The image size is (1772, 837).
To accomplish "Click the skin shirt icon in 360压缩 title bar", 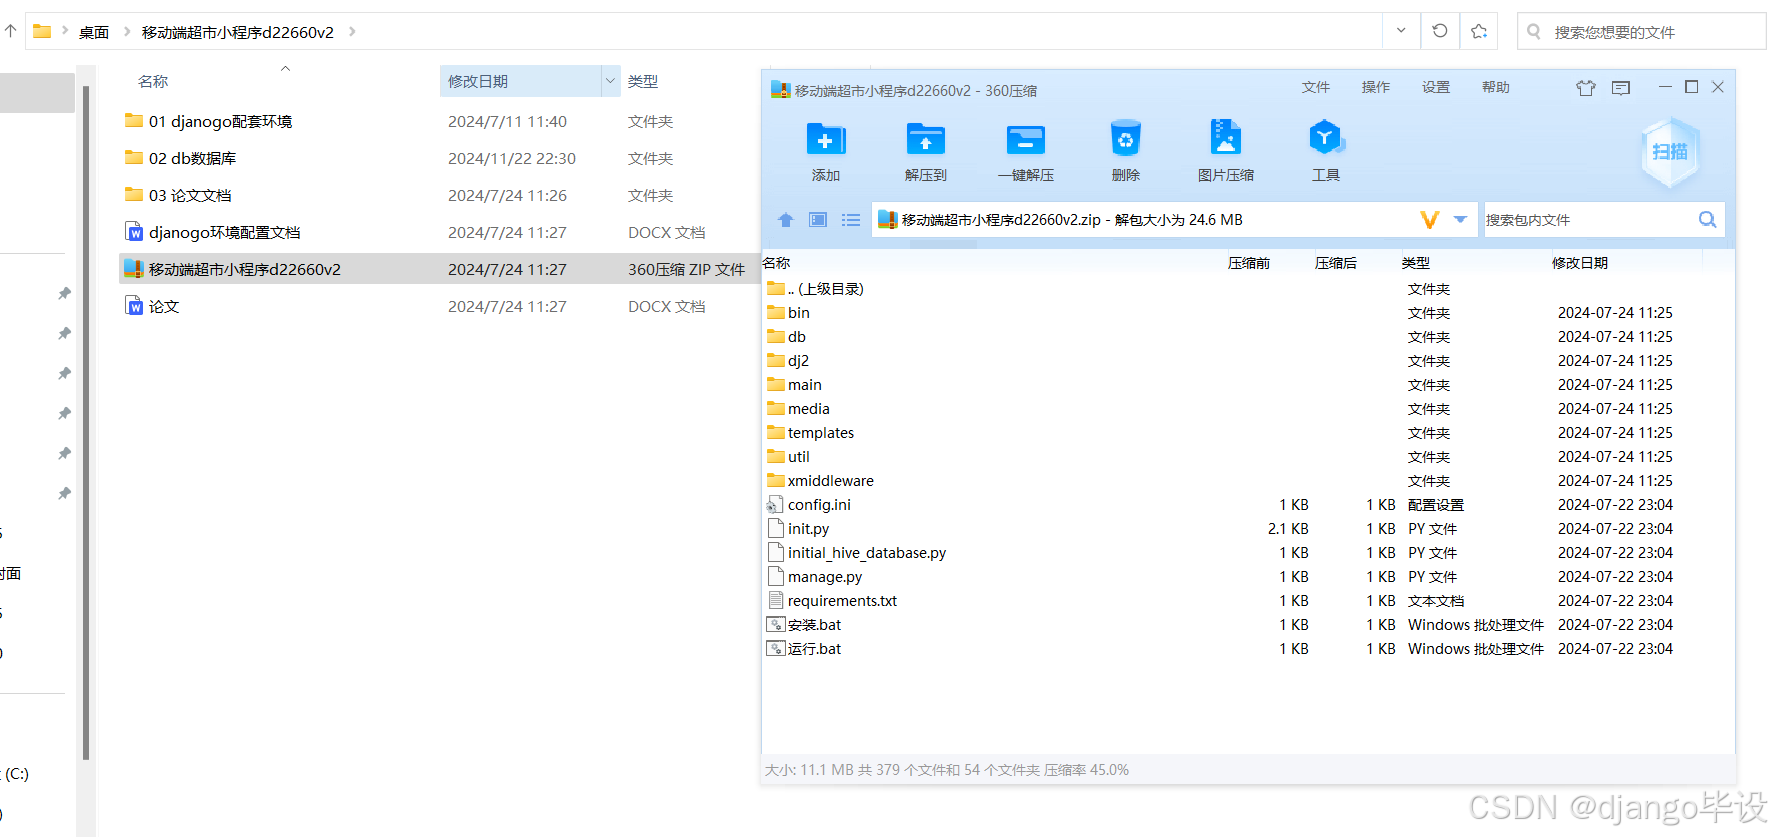I will click(1586, 88).
